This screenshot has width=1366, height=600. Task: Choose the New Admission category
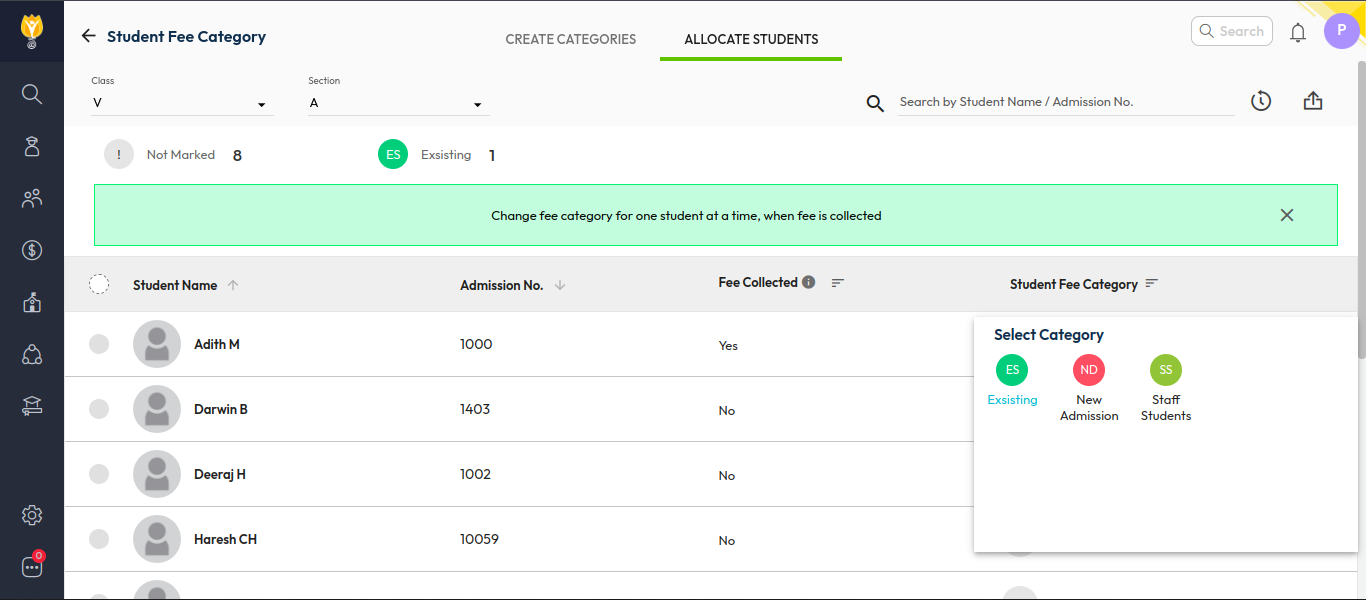pos(1089,371)
